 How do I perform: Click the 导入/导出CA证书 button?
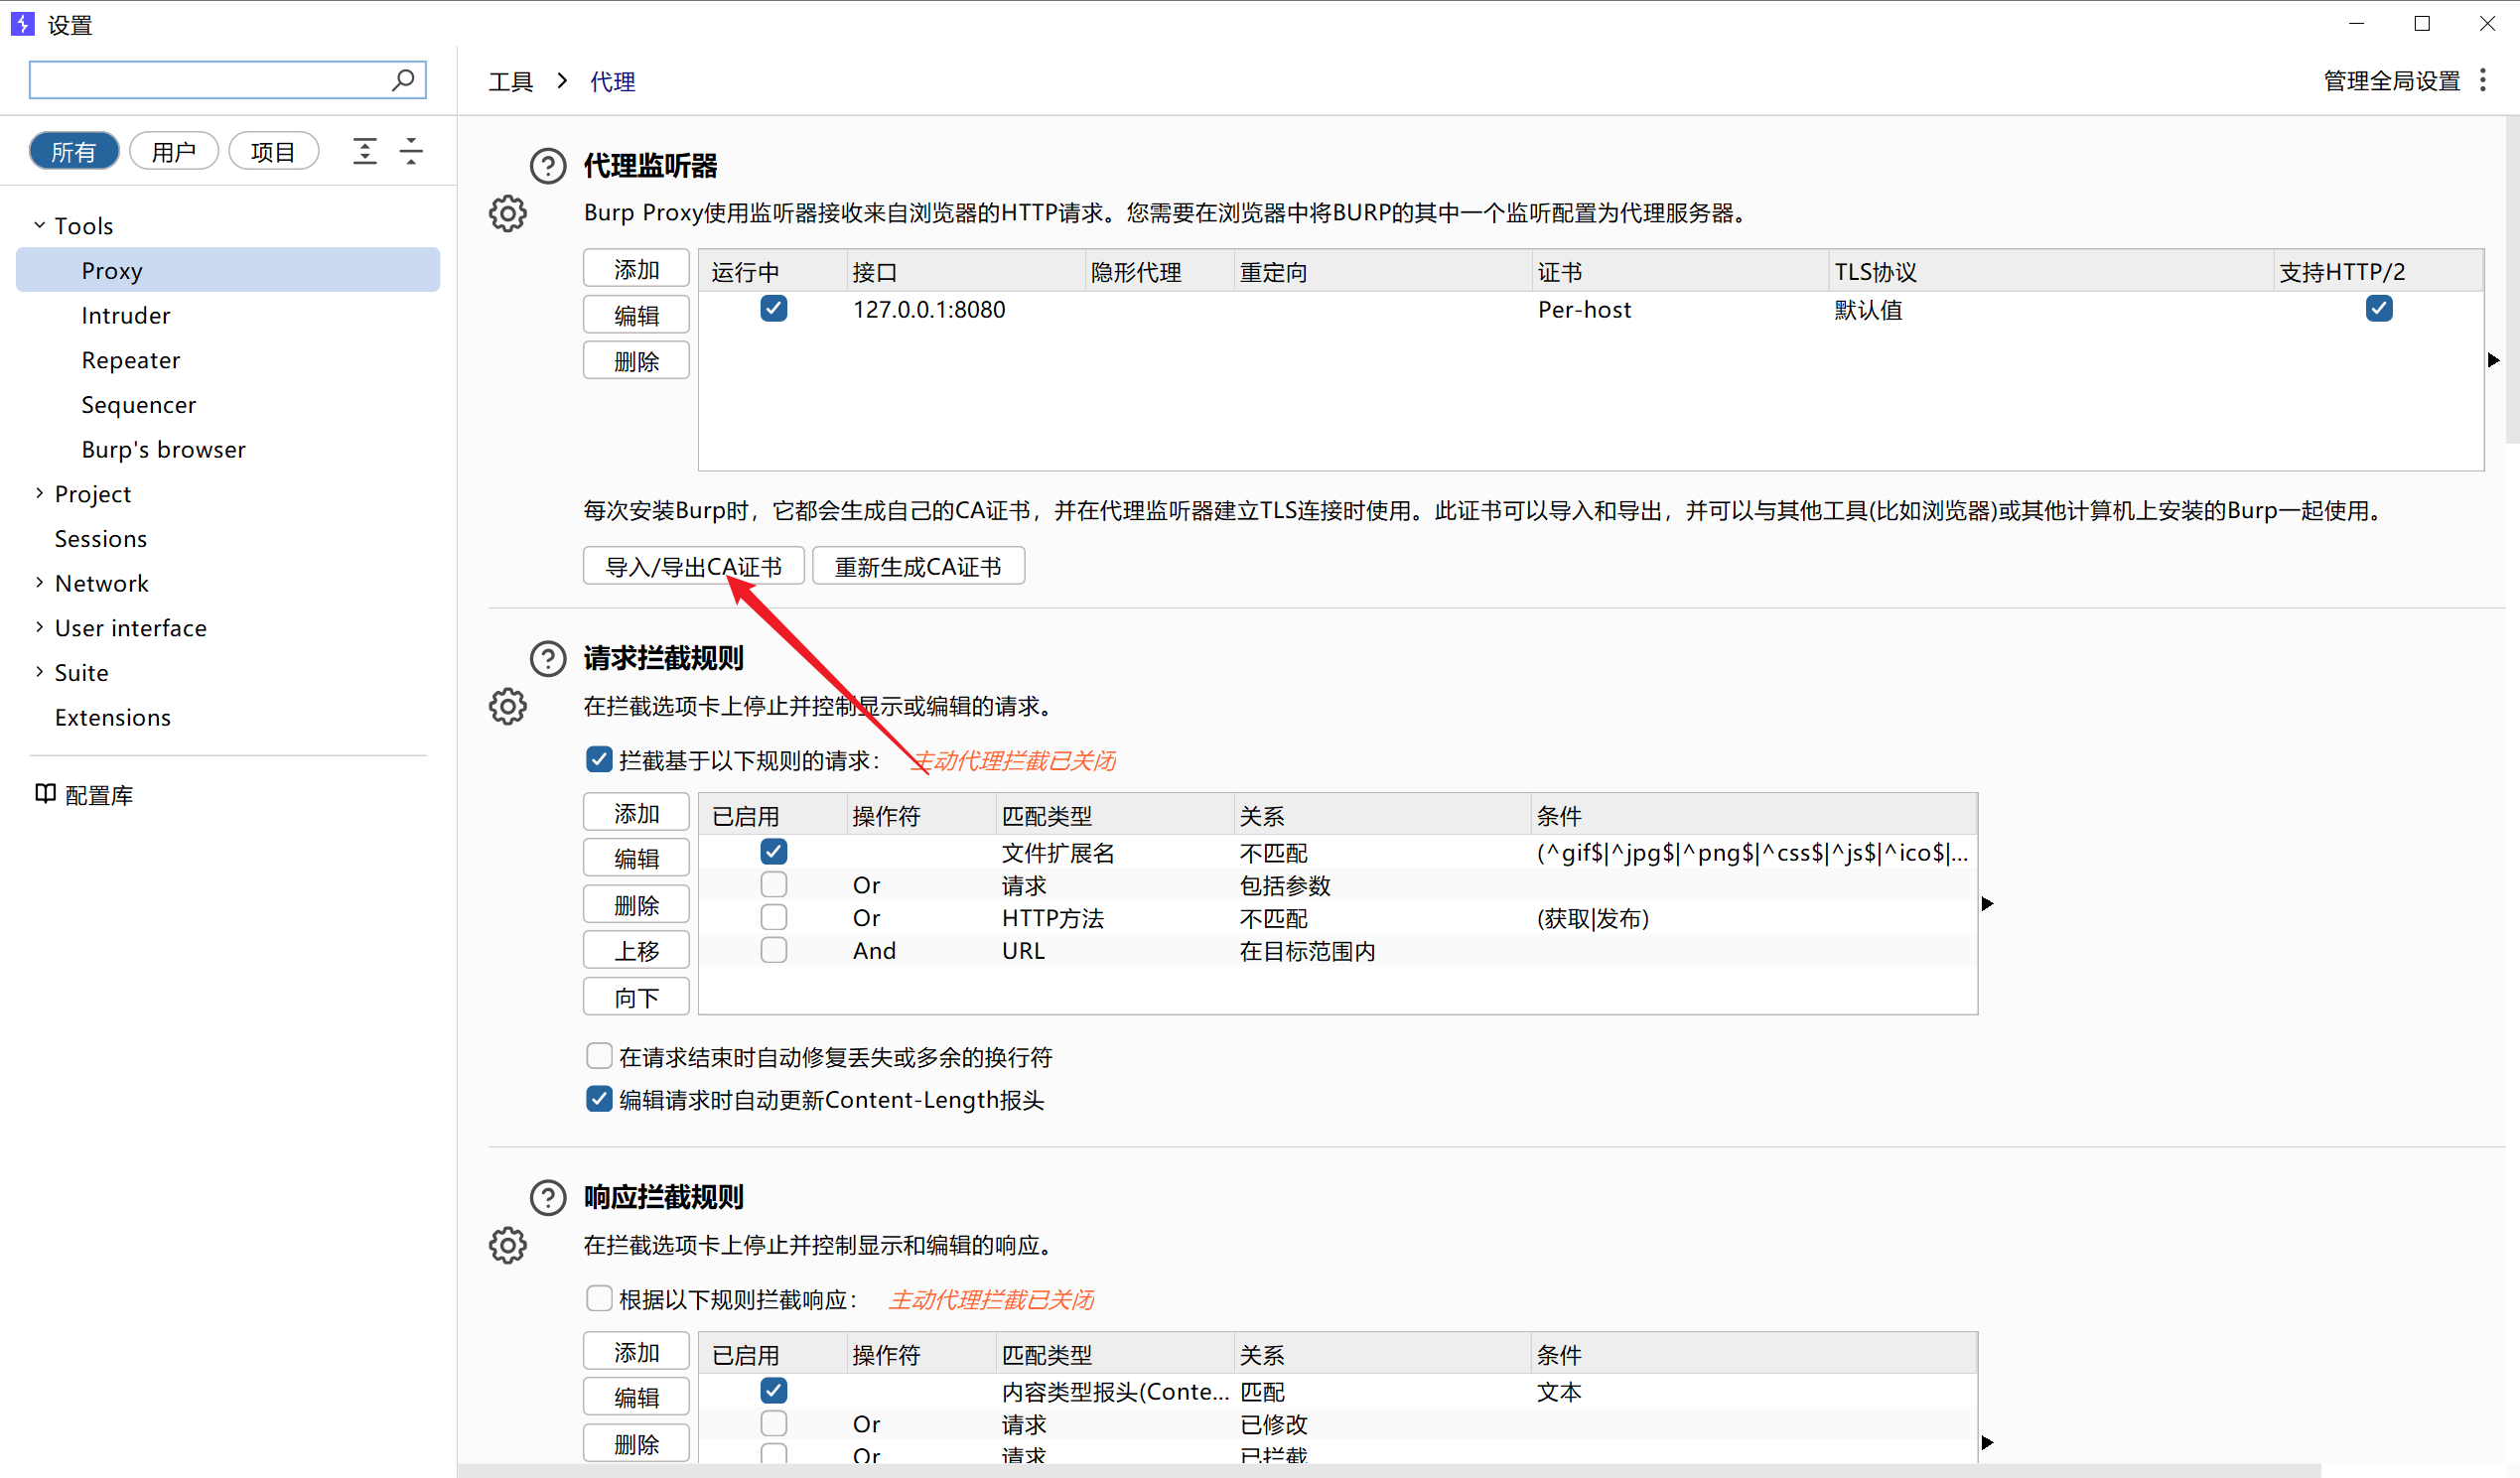pyautogui.click(x=693, y=567)
